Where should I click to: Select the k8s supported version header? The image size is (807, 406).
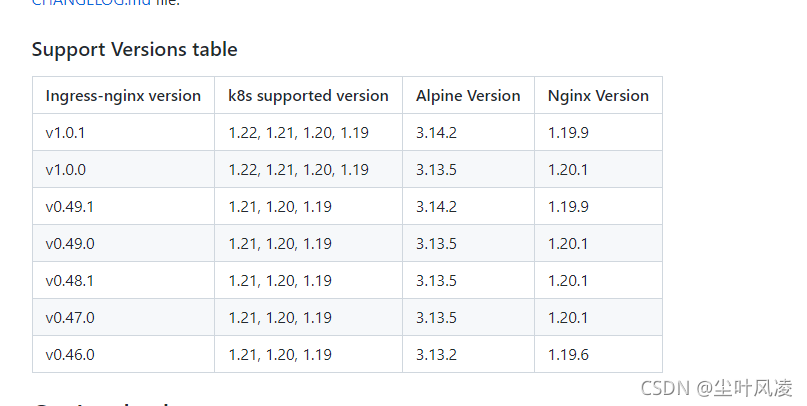point(308,96)
